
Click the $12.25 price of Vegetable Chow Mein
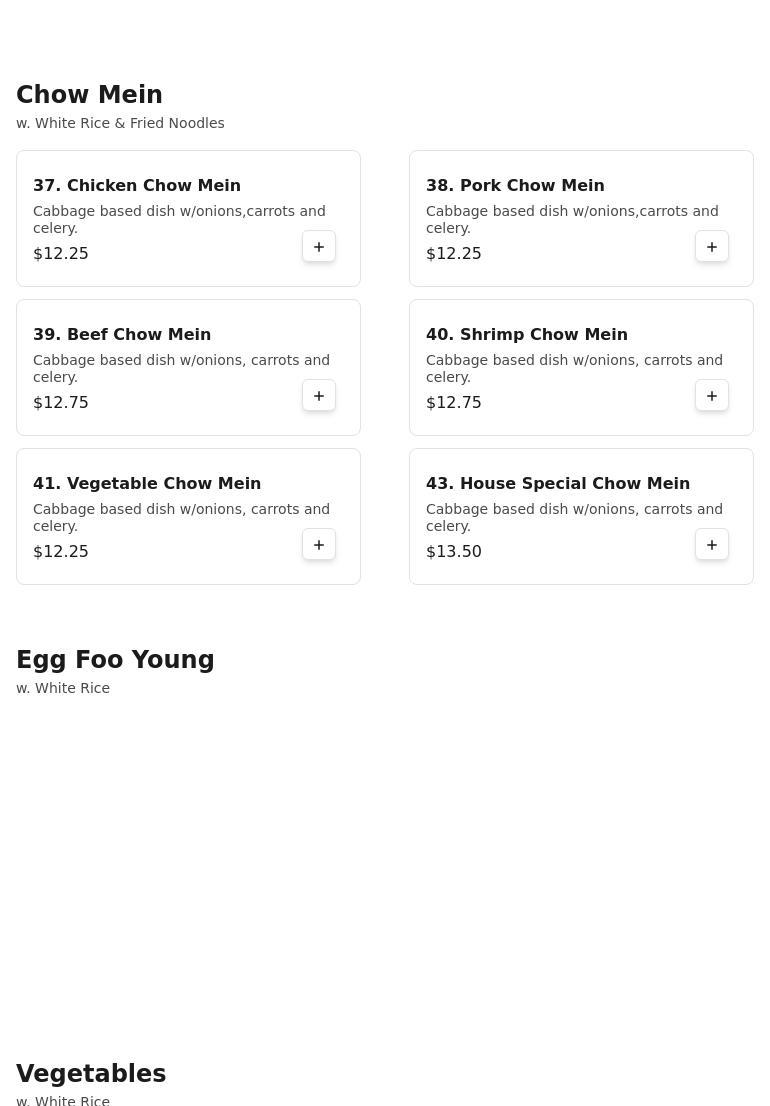coord(61,552)
